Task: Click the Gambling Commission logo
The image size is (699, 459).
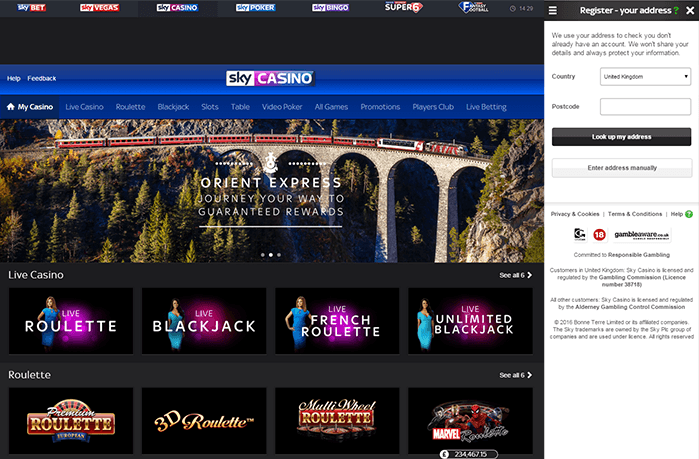Action: coord(580,234)
